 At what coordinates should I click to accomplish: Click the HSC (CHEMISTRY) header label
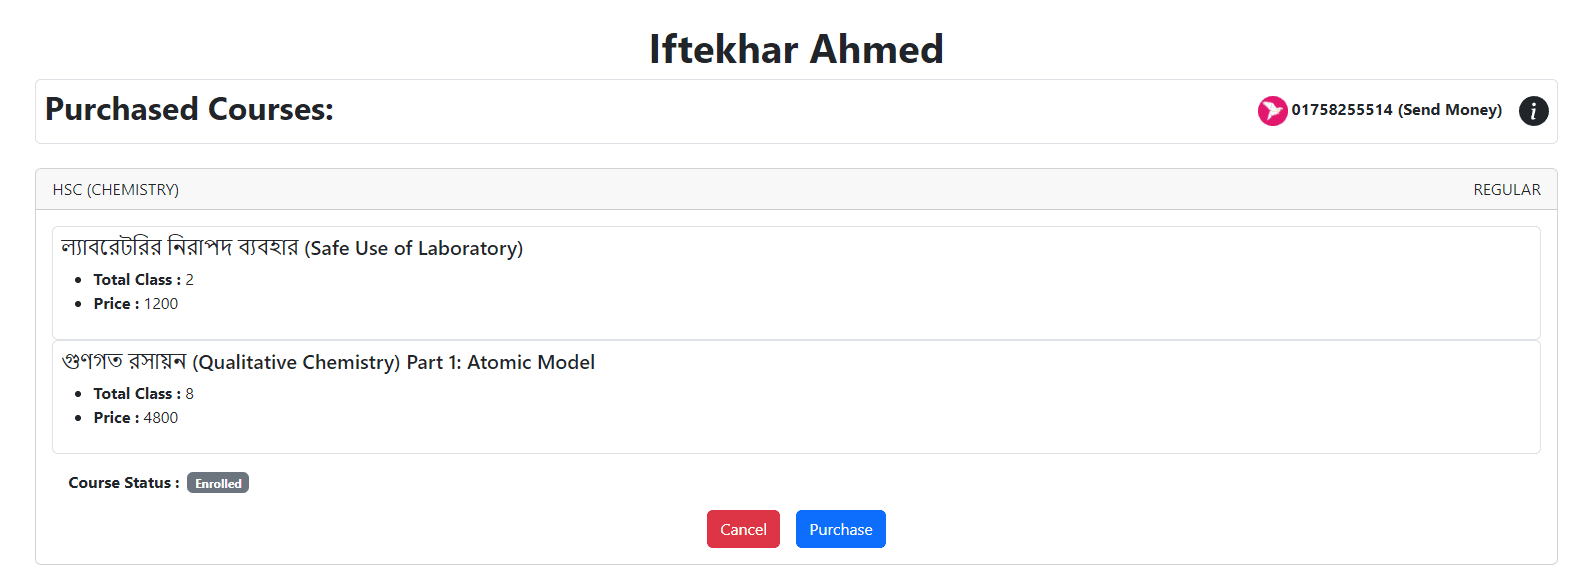tap(116, 189)
